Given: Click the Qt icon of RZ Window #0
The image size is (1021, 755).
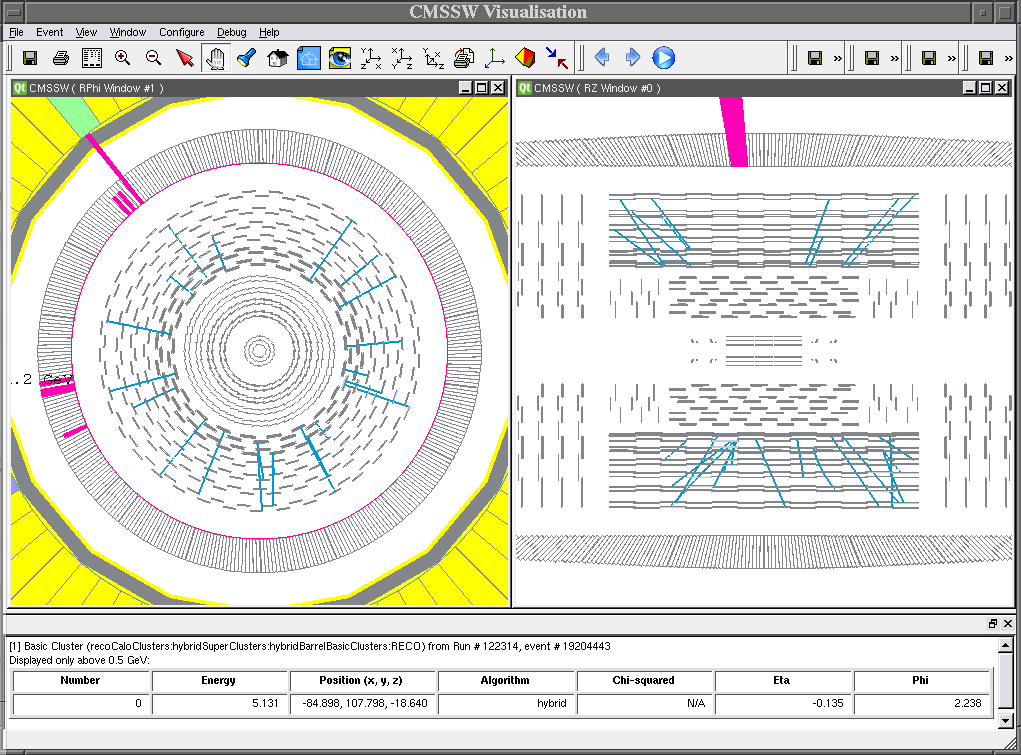Looking at the screenshot, I should (525, 88).
